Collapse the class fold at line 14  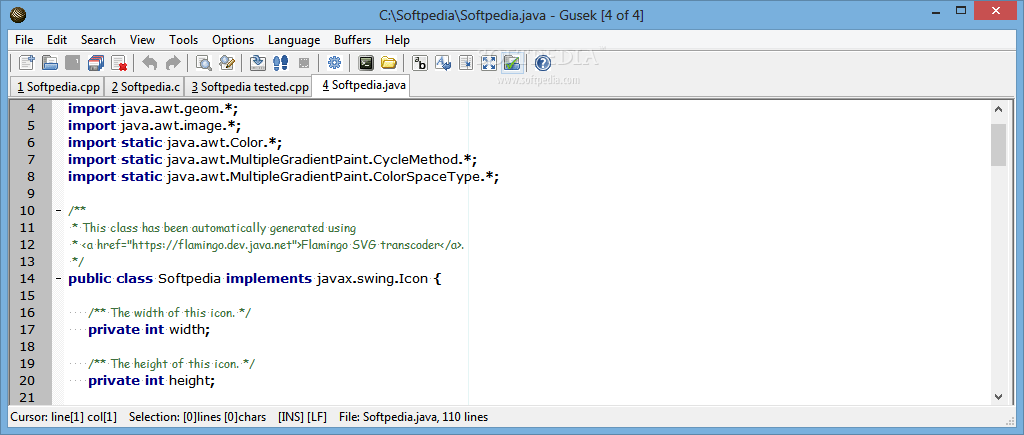pos(58,279)
